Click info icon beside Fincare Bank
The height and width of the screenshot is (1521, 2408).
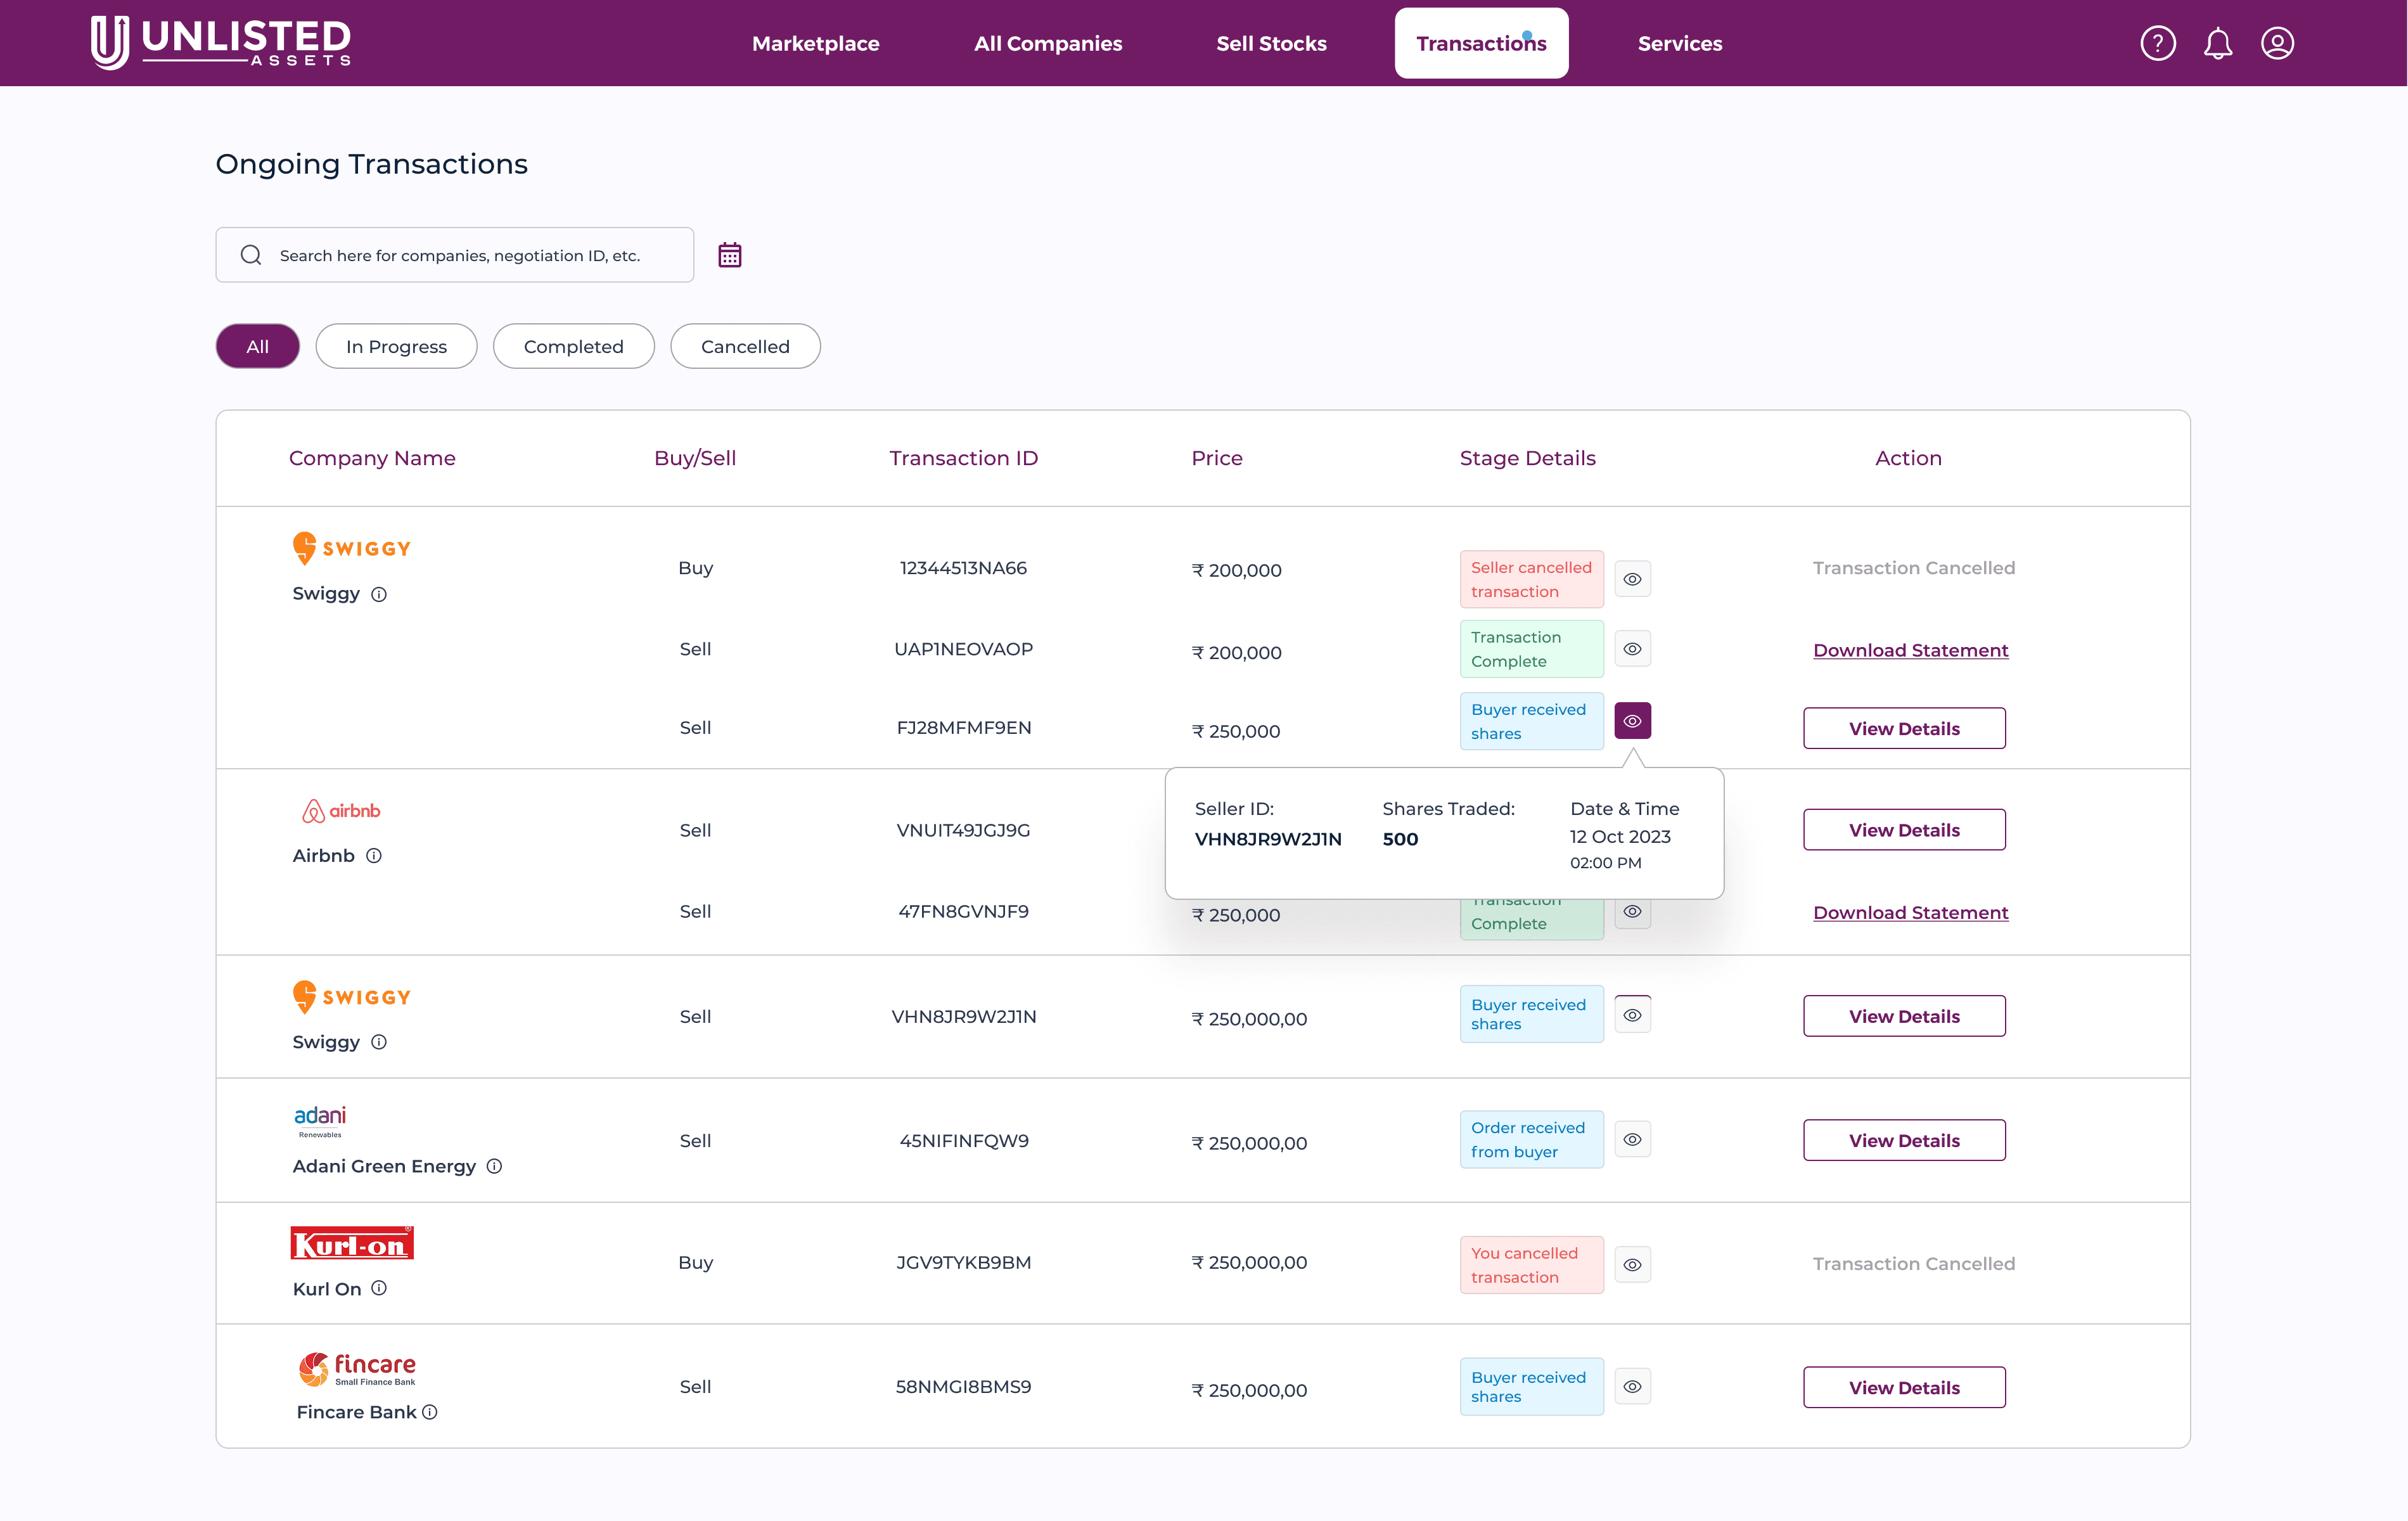point(430,1412)
